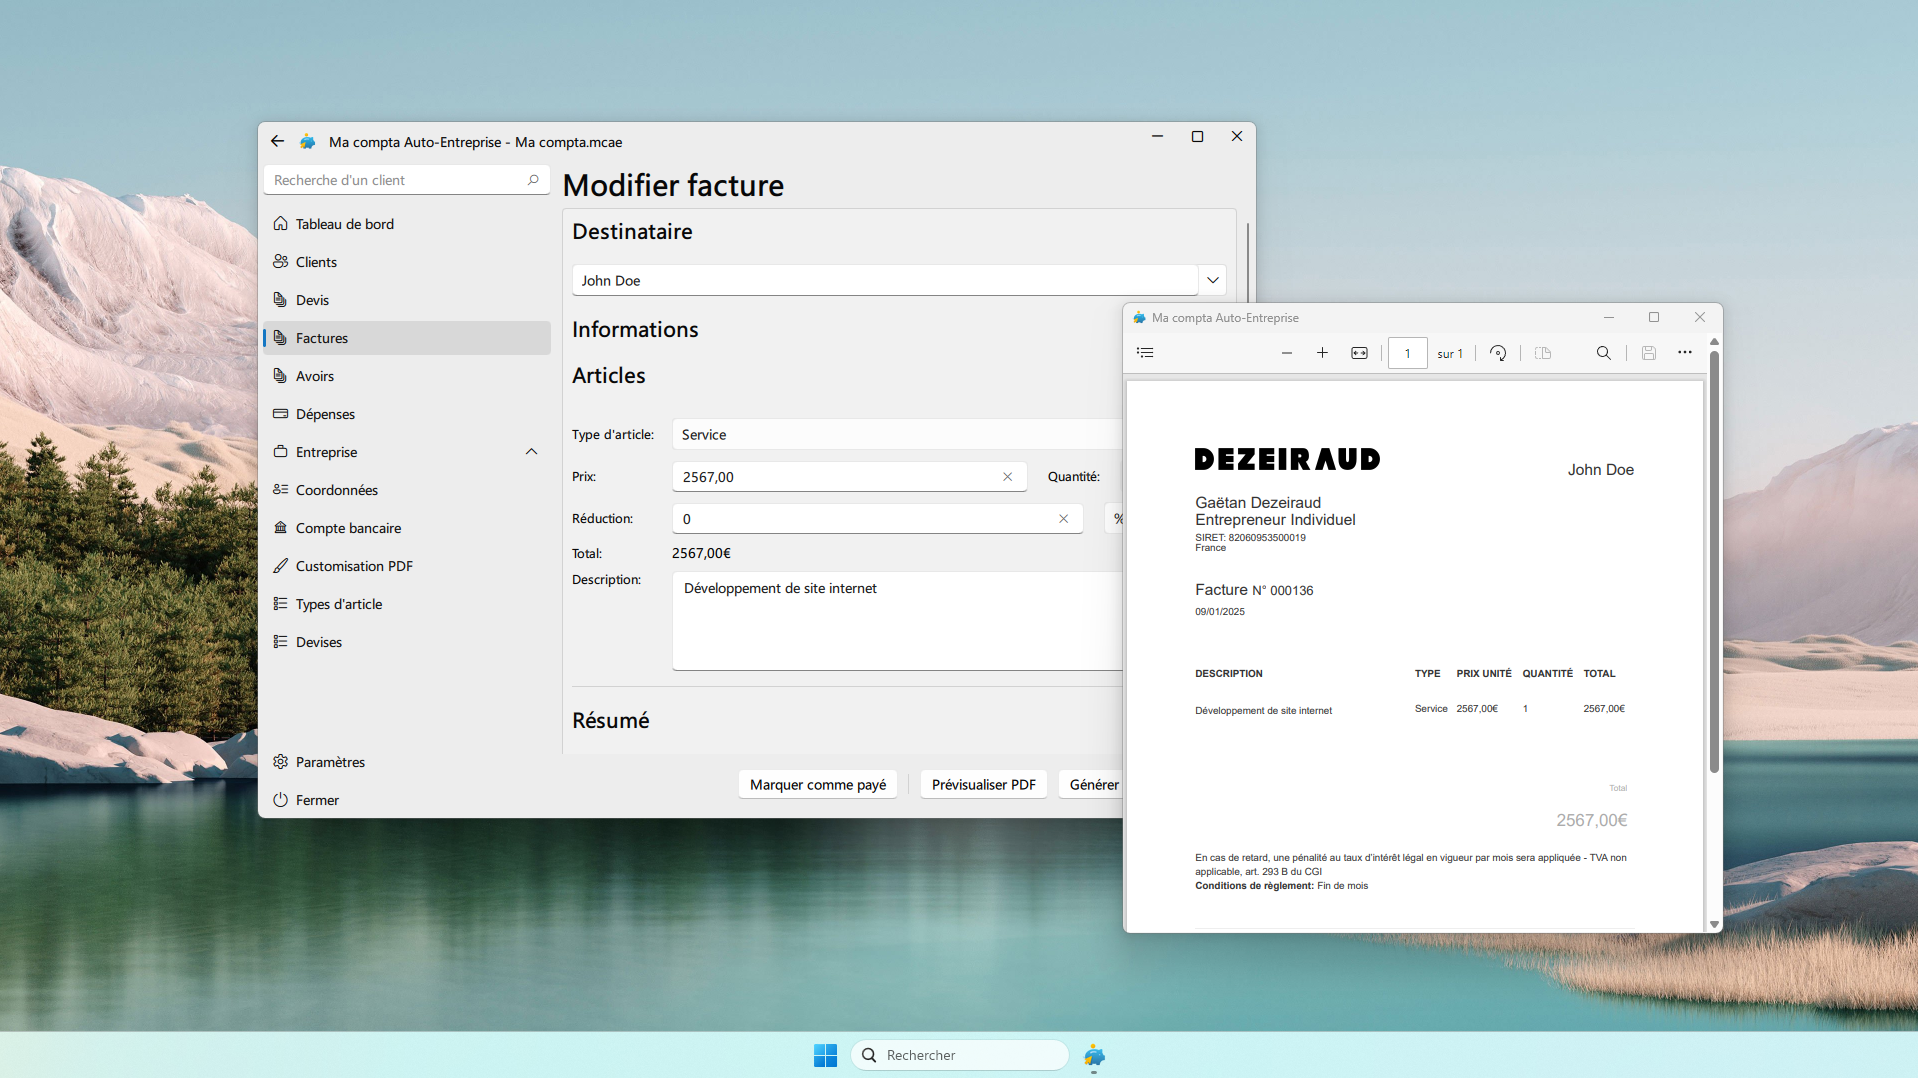
Task: Open more PDF viewer options
Action: (1685, 352)
